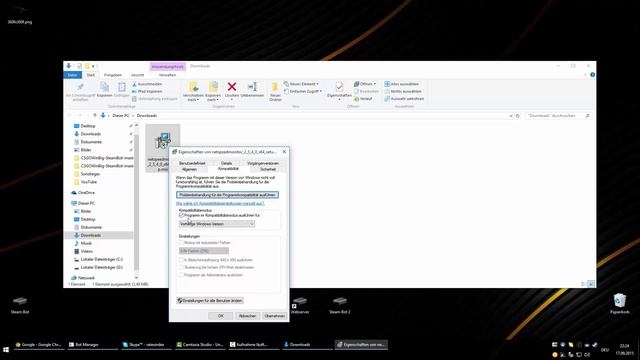640x360 pixels.
Task: Toggle Skalierung bei hohem DPI-Wert deaktivieren
Action: tap(181, 267)
